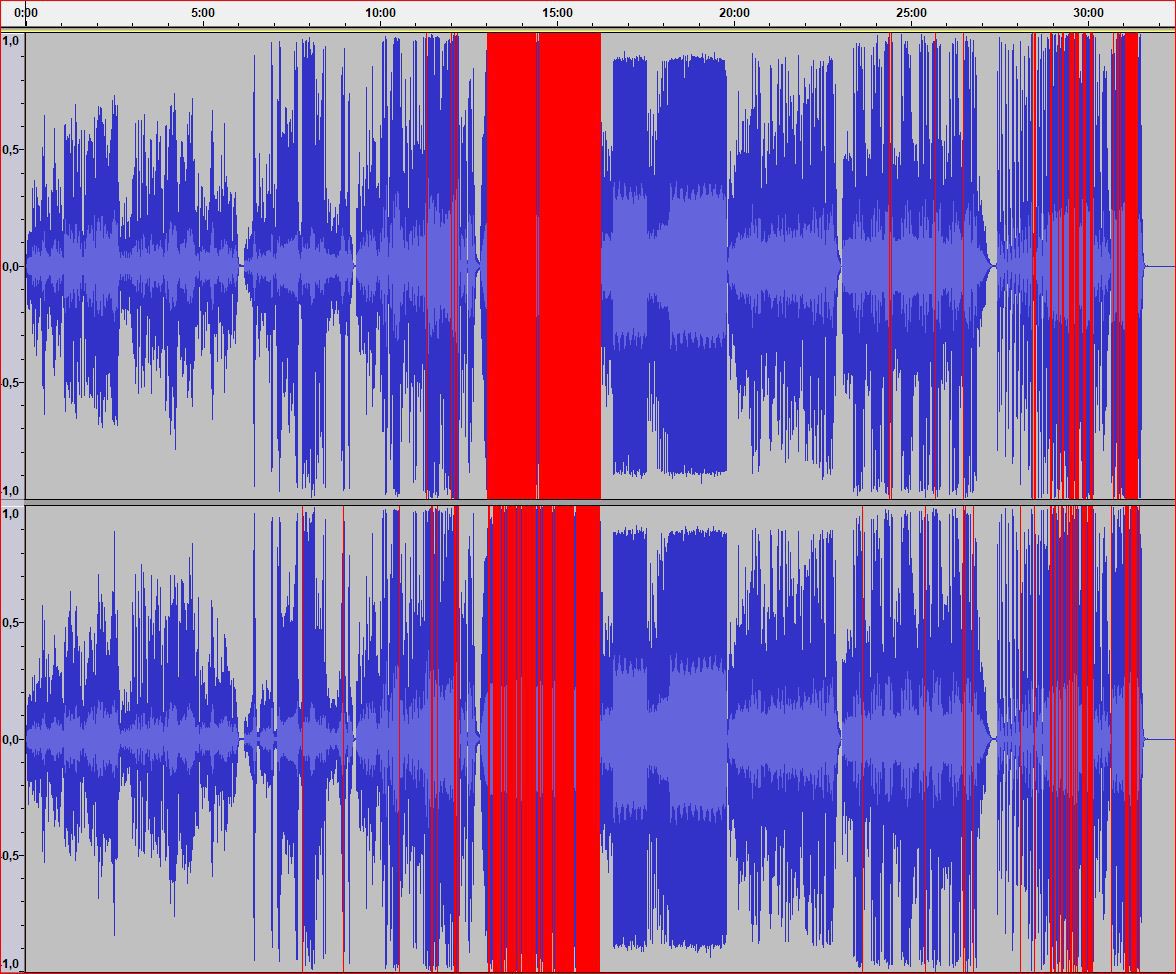Image resolution: width=1176 pixels, height=974 pixels.
Task: Click the 5:00 mark on the timeline ruler
Action: (203, 13)
